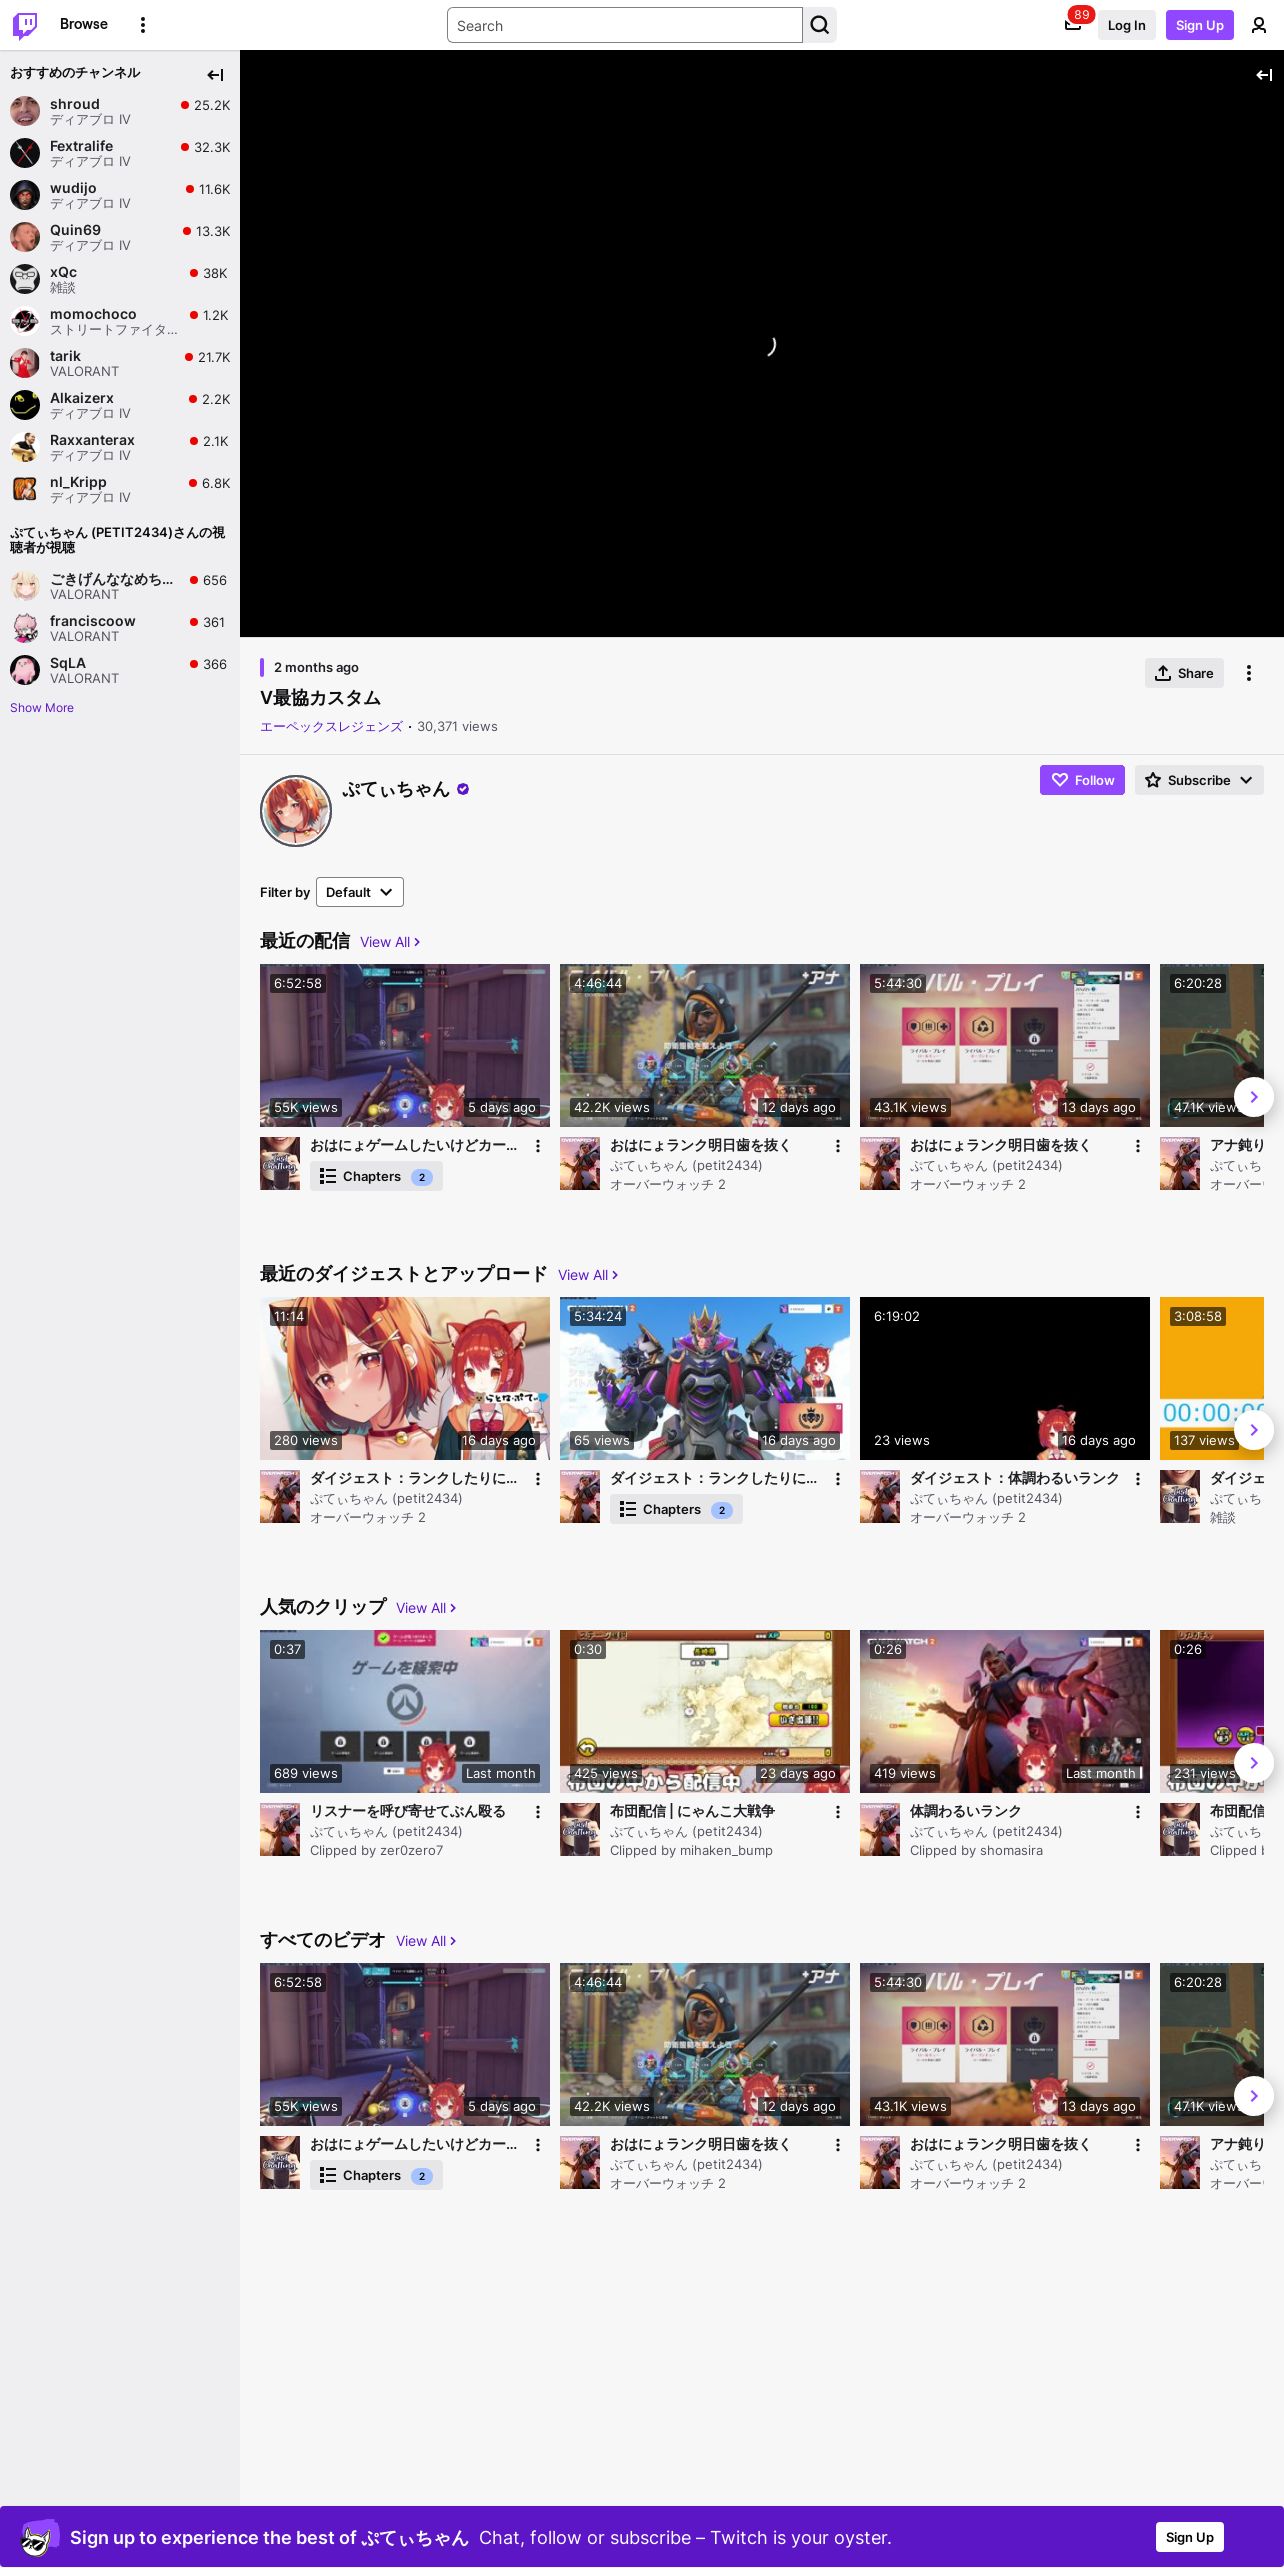Open the user account icon menu
Image resolution: width=1284 pixels, height=2568 pixels.
point(1259,25)
